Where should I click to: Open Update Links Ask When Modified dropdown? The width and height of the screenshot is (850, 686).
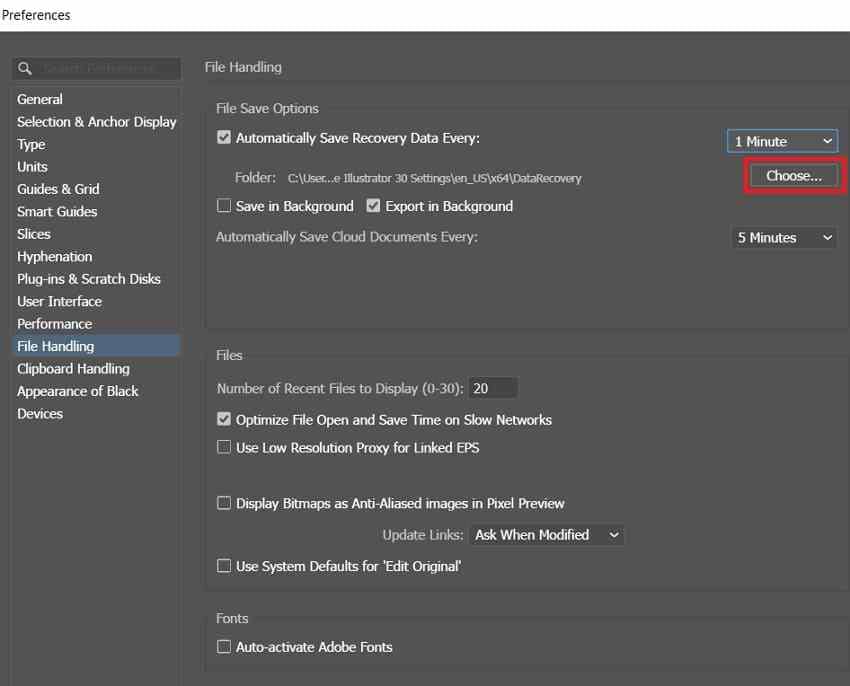(x=546, y=535)
